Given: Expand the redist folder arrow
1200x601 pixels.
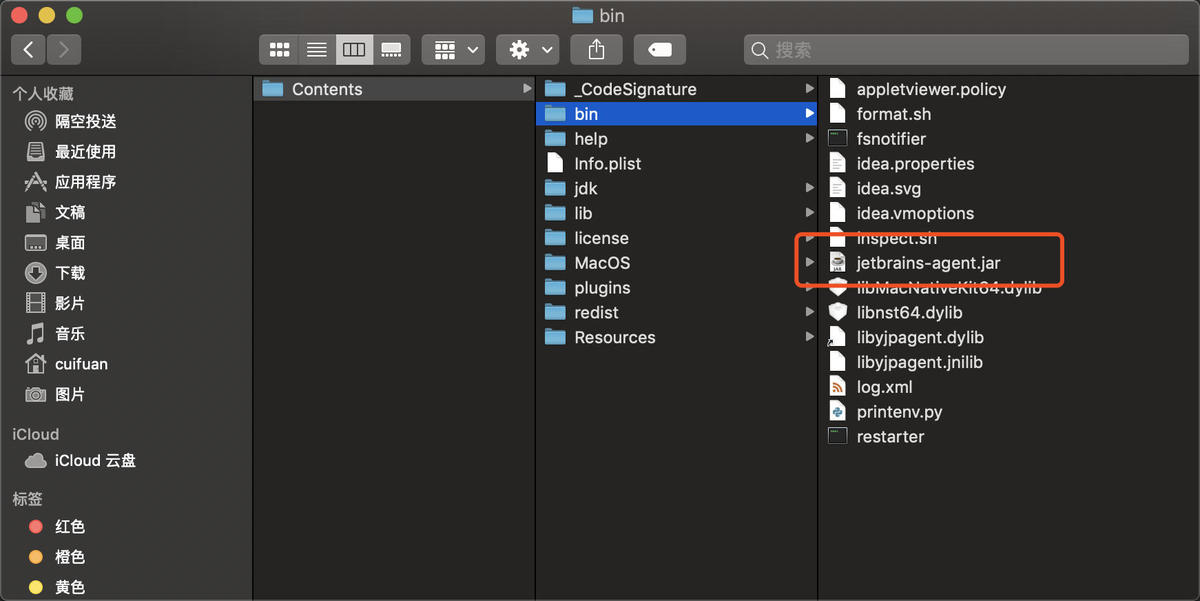Looking at the screenshot, I should click(x=810, y=312).
